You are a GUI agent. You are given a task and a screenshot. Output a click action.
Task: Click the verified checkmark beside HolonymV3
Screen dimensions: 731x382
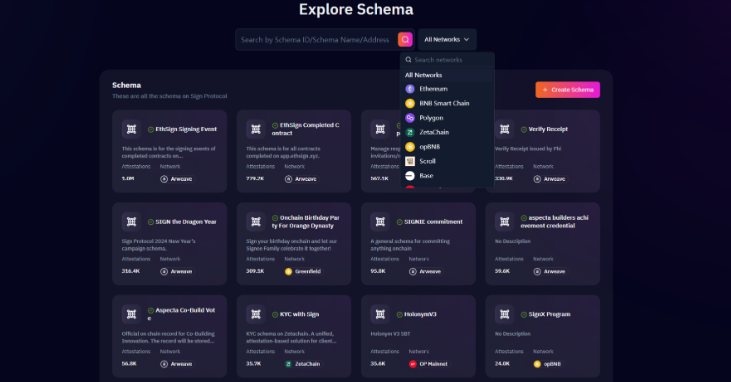(400, 314)
